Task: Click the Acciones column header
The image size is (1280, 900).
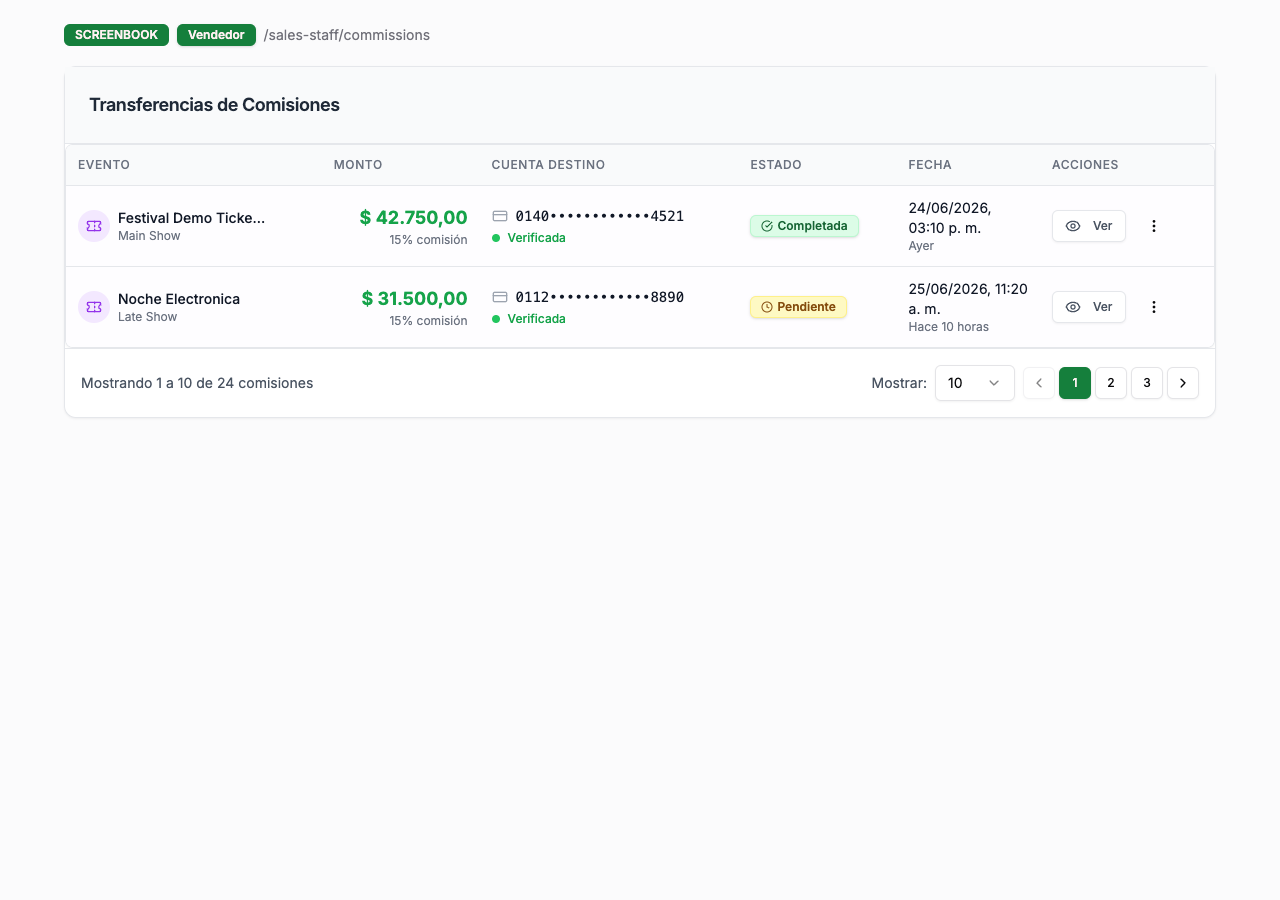Action: pyautogui.click(x=1085, y=165)
